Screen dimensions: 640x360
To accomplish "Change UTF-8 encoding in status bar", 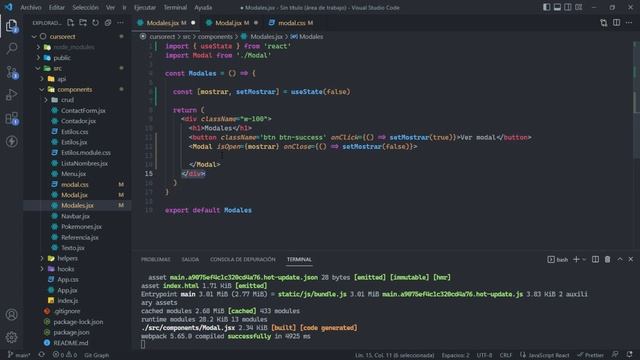I will (484, 355).
